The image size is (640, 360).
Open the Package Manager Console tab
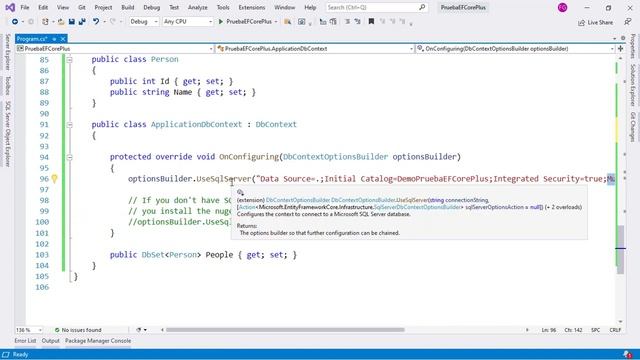[98, 341]
